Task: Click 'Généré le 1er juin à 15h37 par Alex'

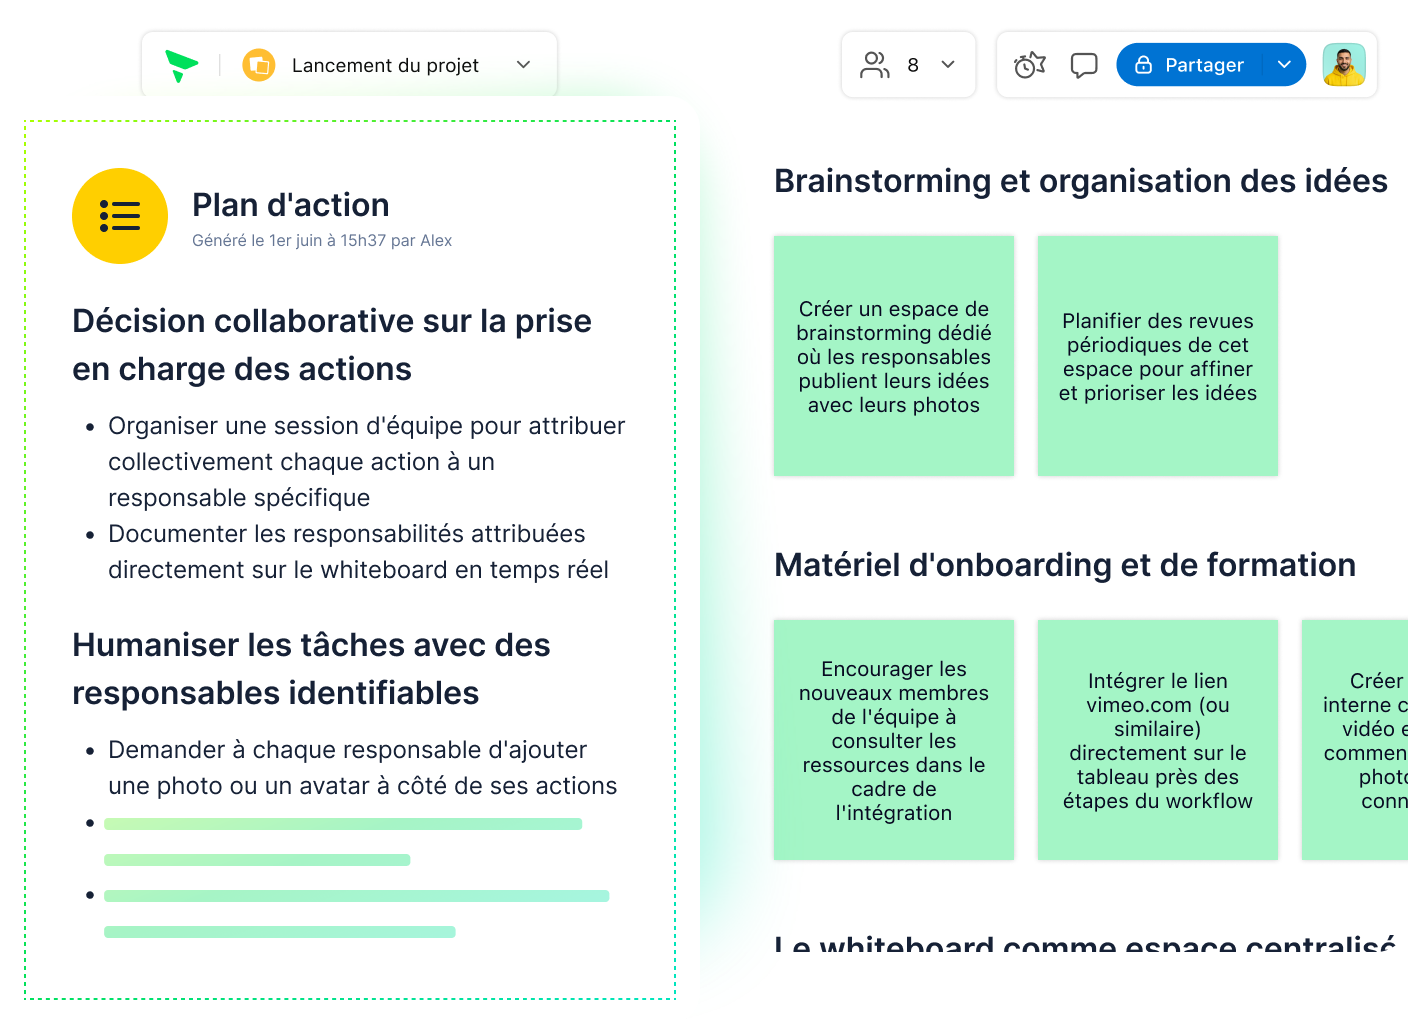Action: pyautogui.click(x=322, y=240)
